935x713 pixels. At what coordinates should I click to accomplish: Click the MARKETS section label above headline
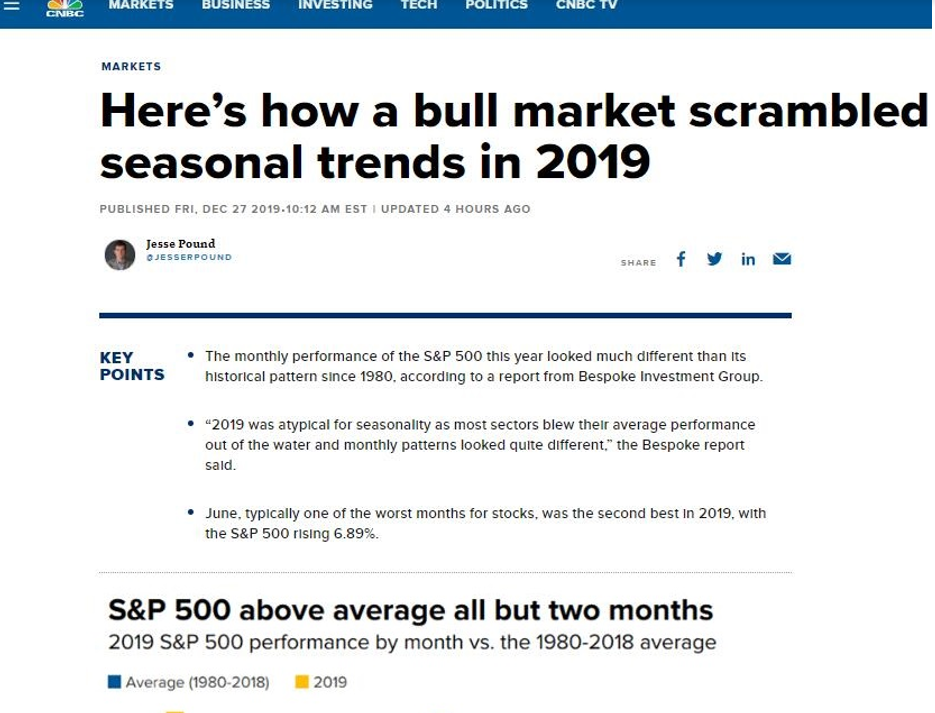131,67
